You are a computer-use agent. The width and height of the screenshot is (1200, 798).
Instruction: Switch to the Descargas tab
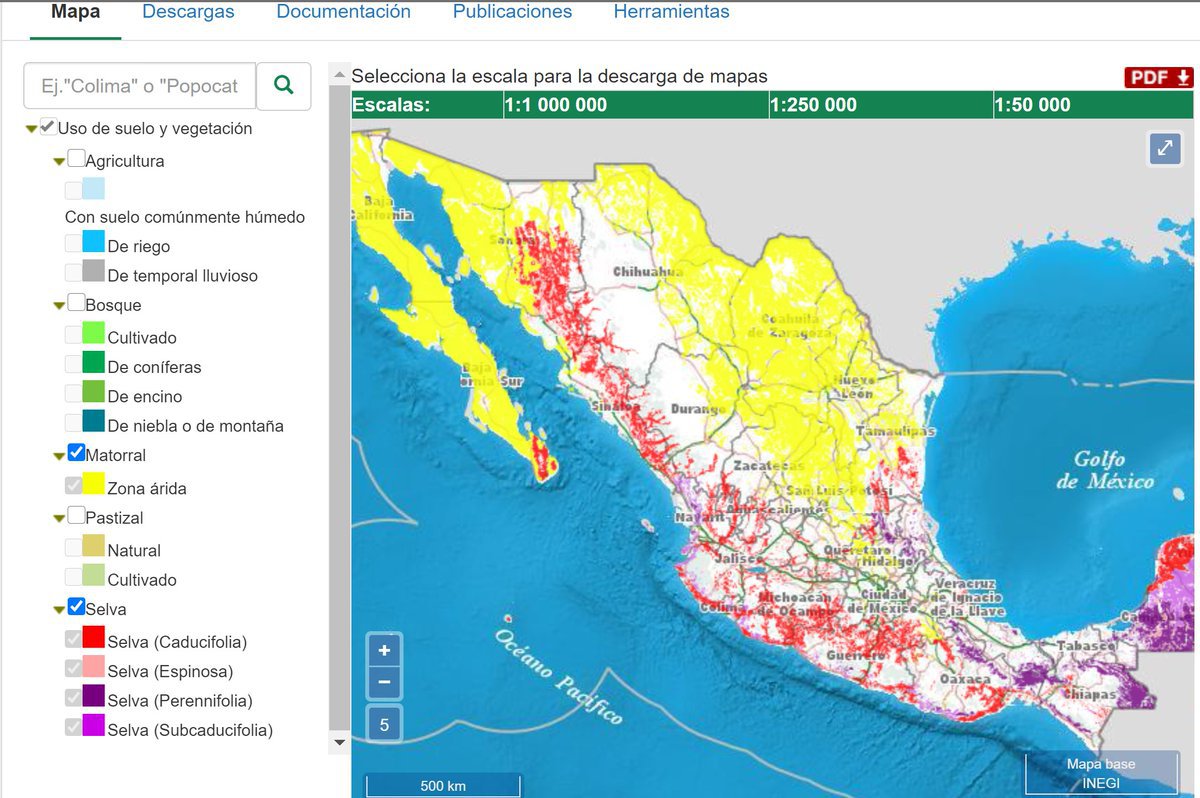pyautogui.click(x=188, y=13)
